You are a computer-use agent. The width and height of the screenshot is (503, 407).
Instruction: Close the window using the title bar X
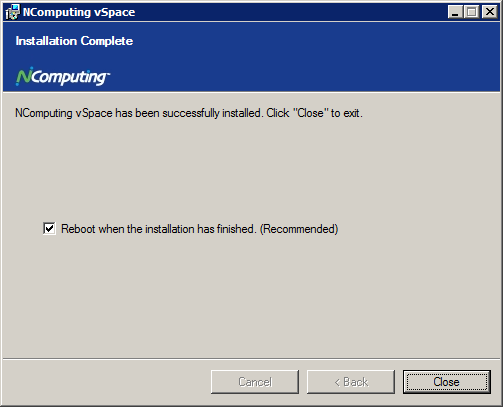click(x=490, y=12)
